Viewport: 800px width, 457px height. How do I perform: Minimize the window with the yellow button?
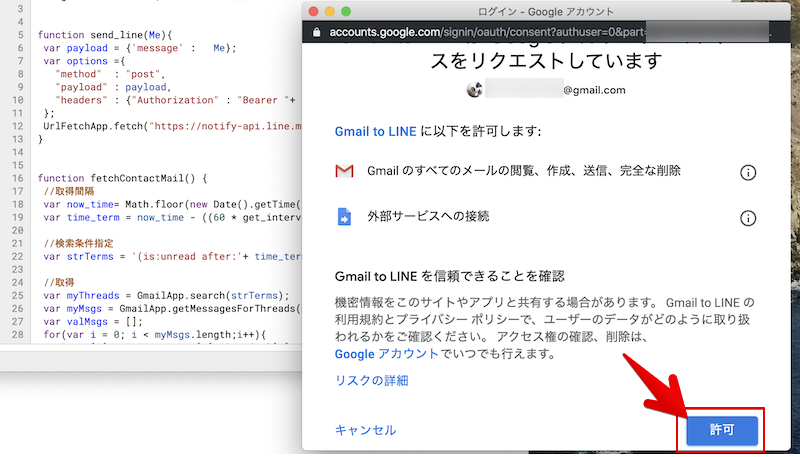tap(329, 10)
